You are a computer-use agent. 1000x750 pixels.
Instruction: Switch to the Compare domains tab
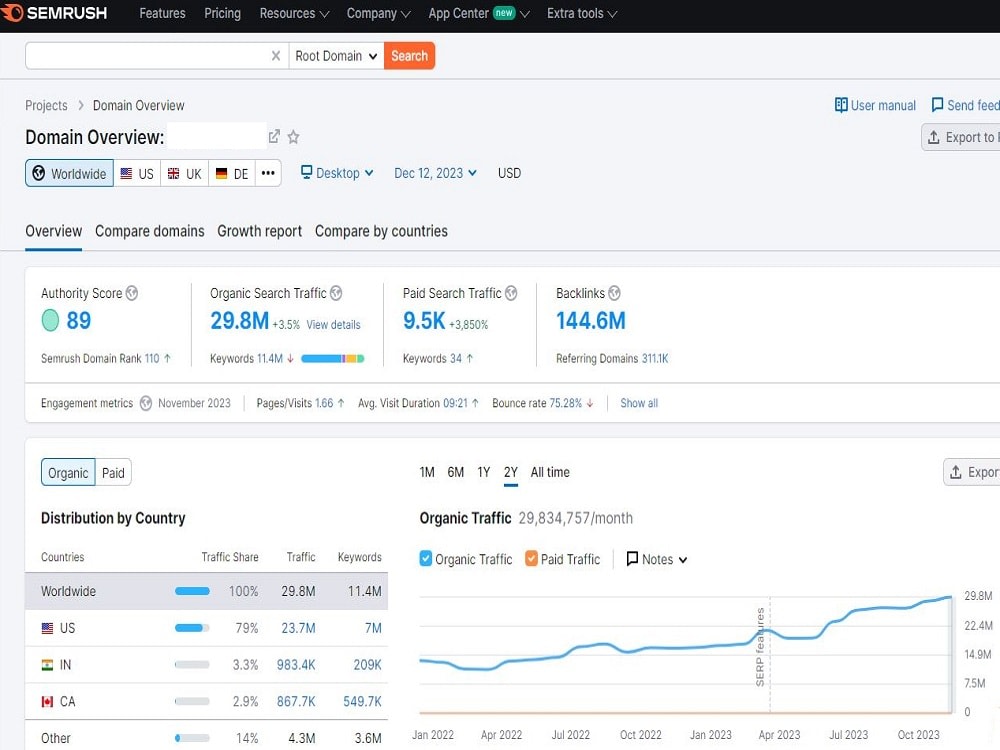pyautogui.click(x=150, y=231)
